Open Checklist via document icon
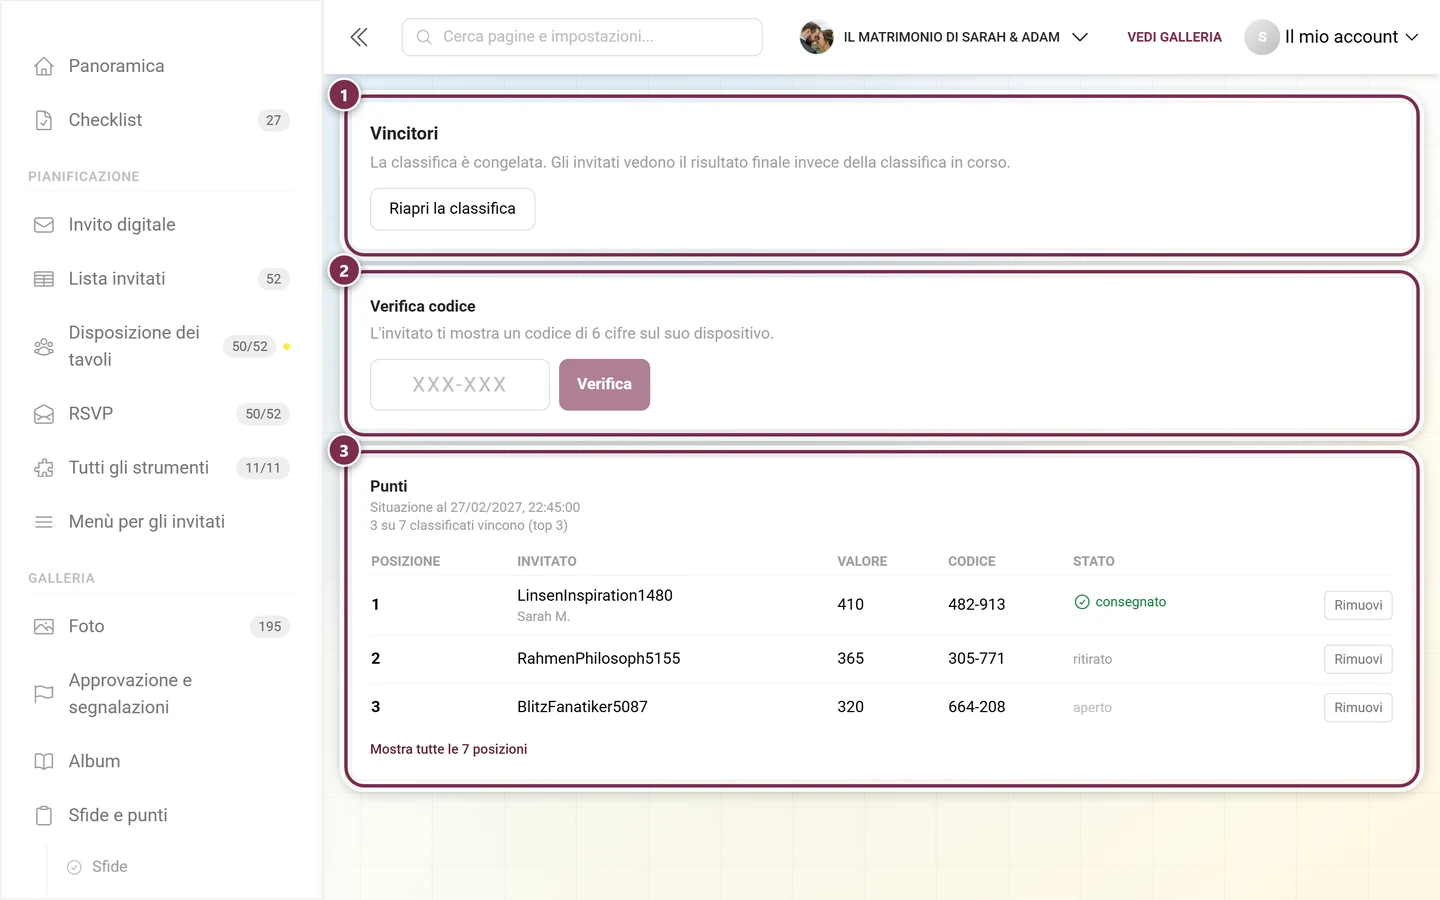 coord(44,120)
